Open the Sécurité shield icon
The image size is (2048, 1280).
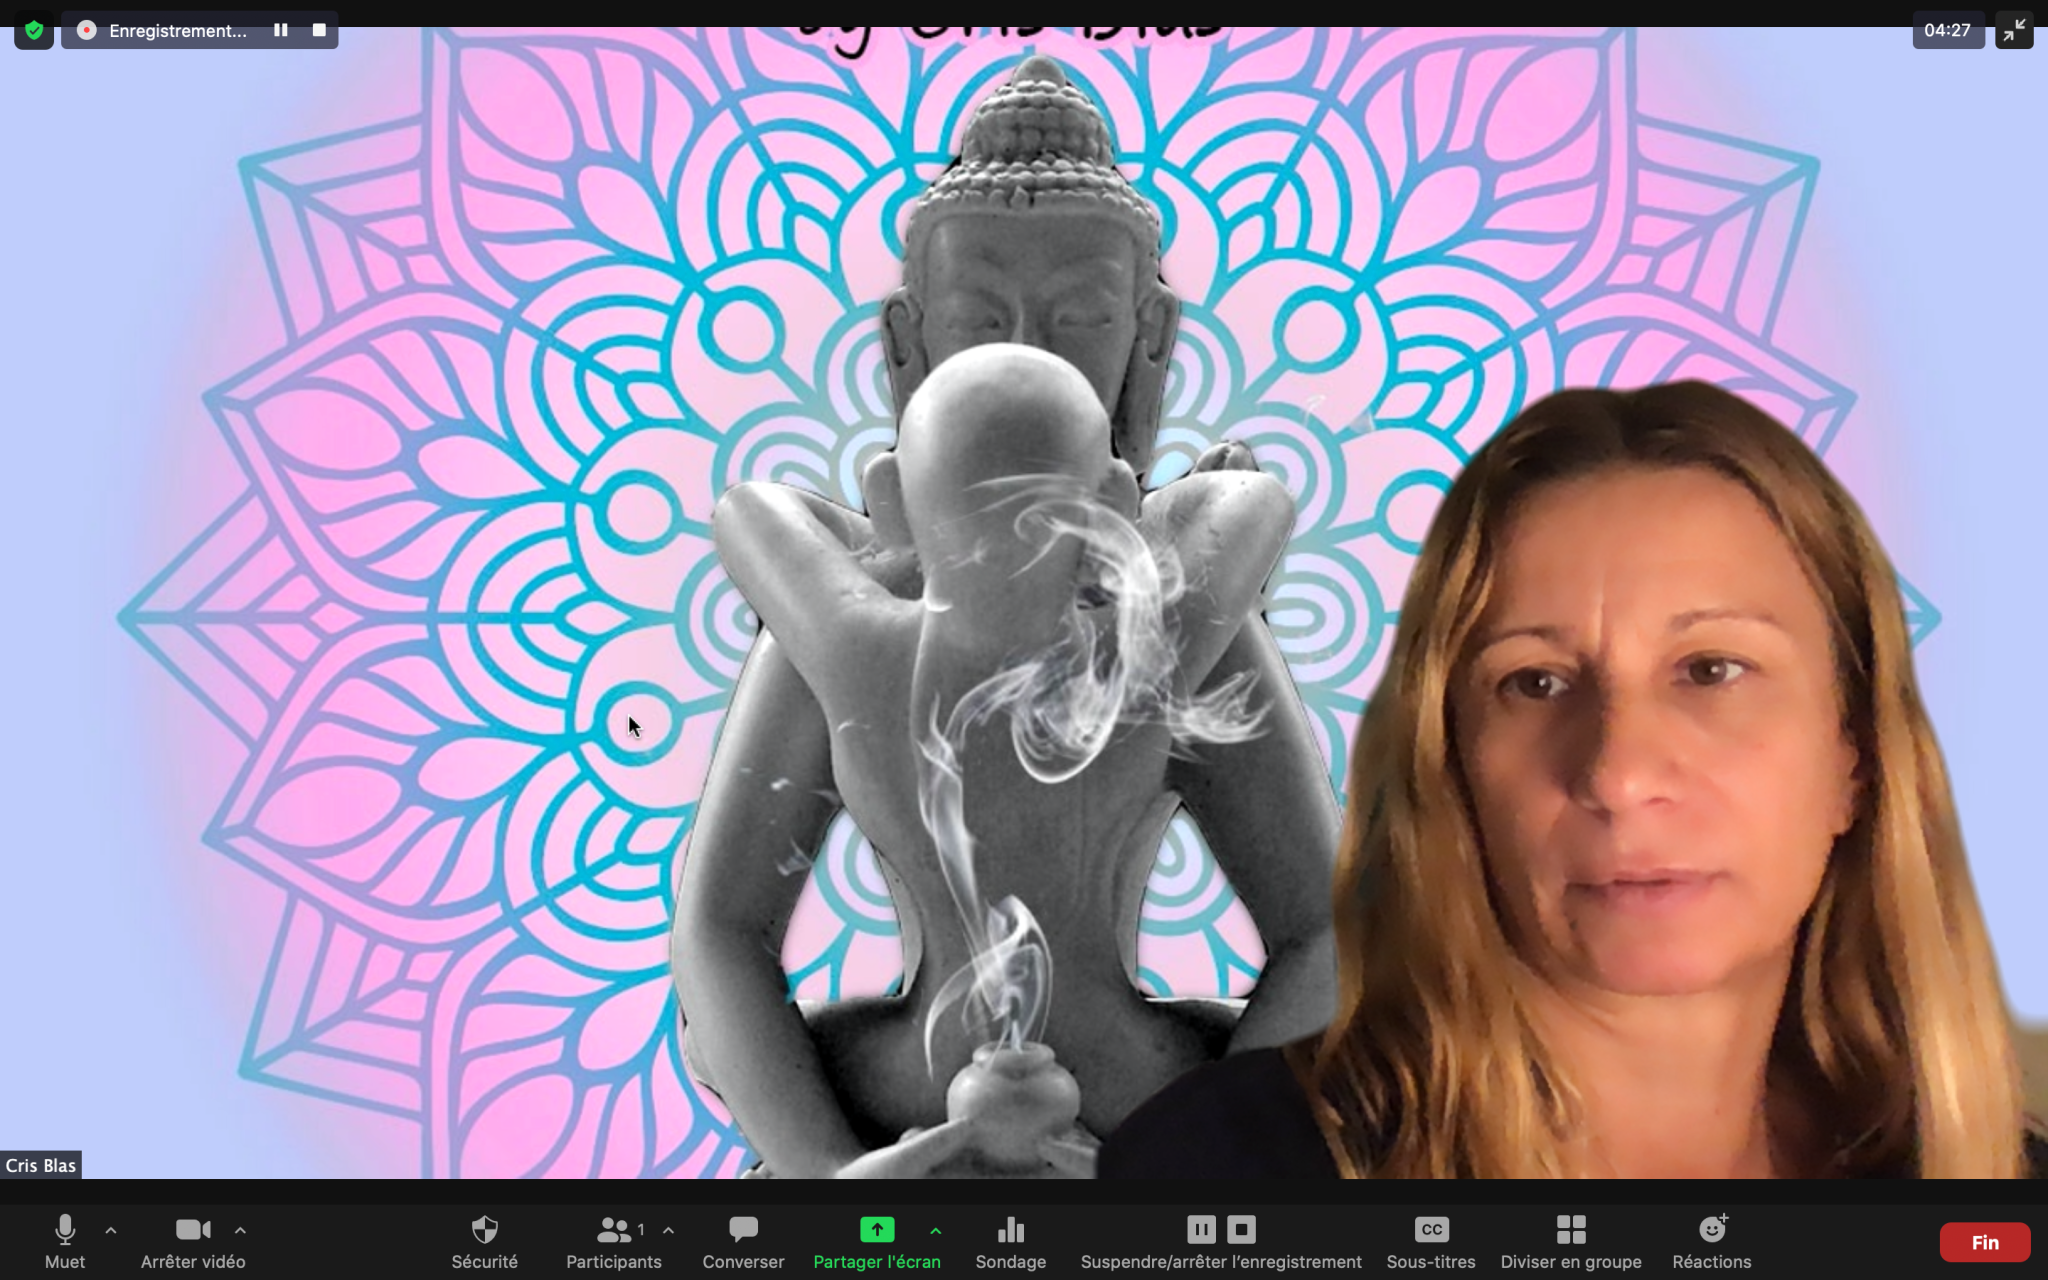(x=484, y=1230)
